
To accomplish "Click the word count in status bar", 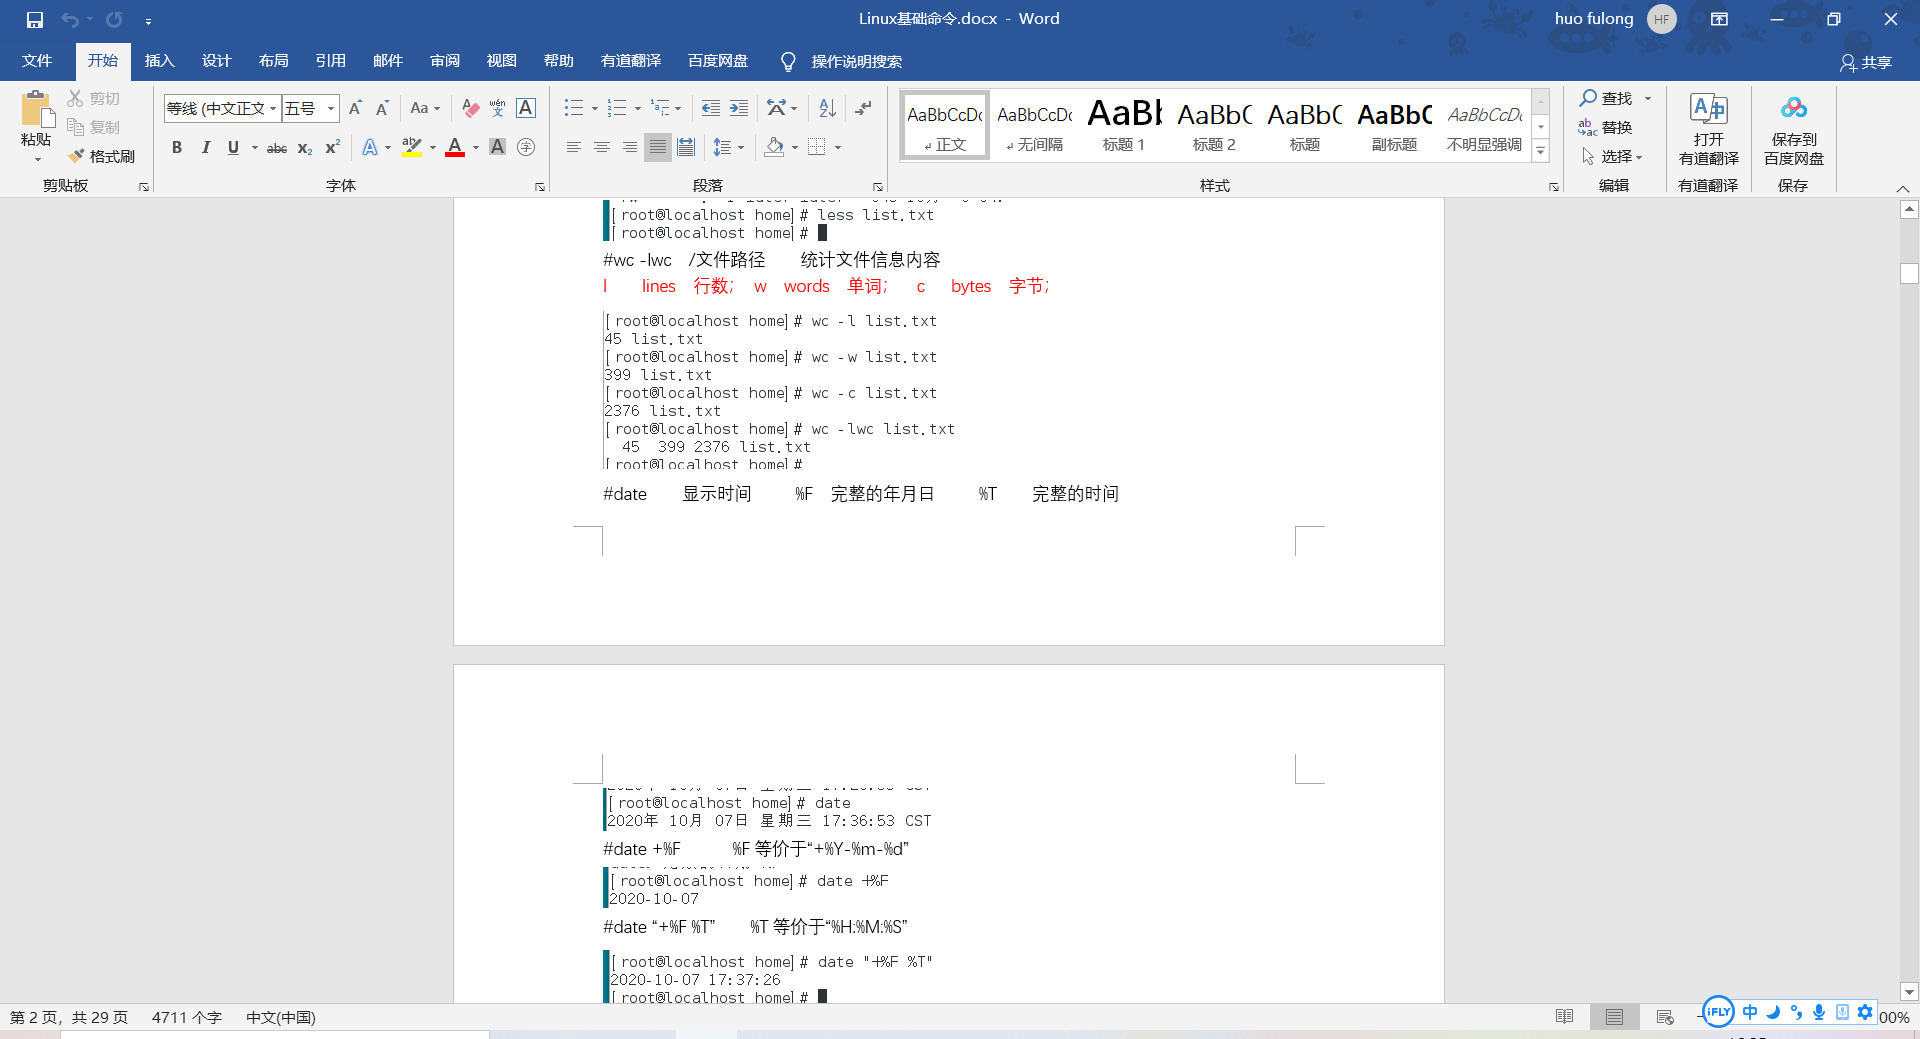I will (187, 1017).
